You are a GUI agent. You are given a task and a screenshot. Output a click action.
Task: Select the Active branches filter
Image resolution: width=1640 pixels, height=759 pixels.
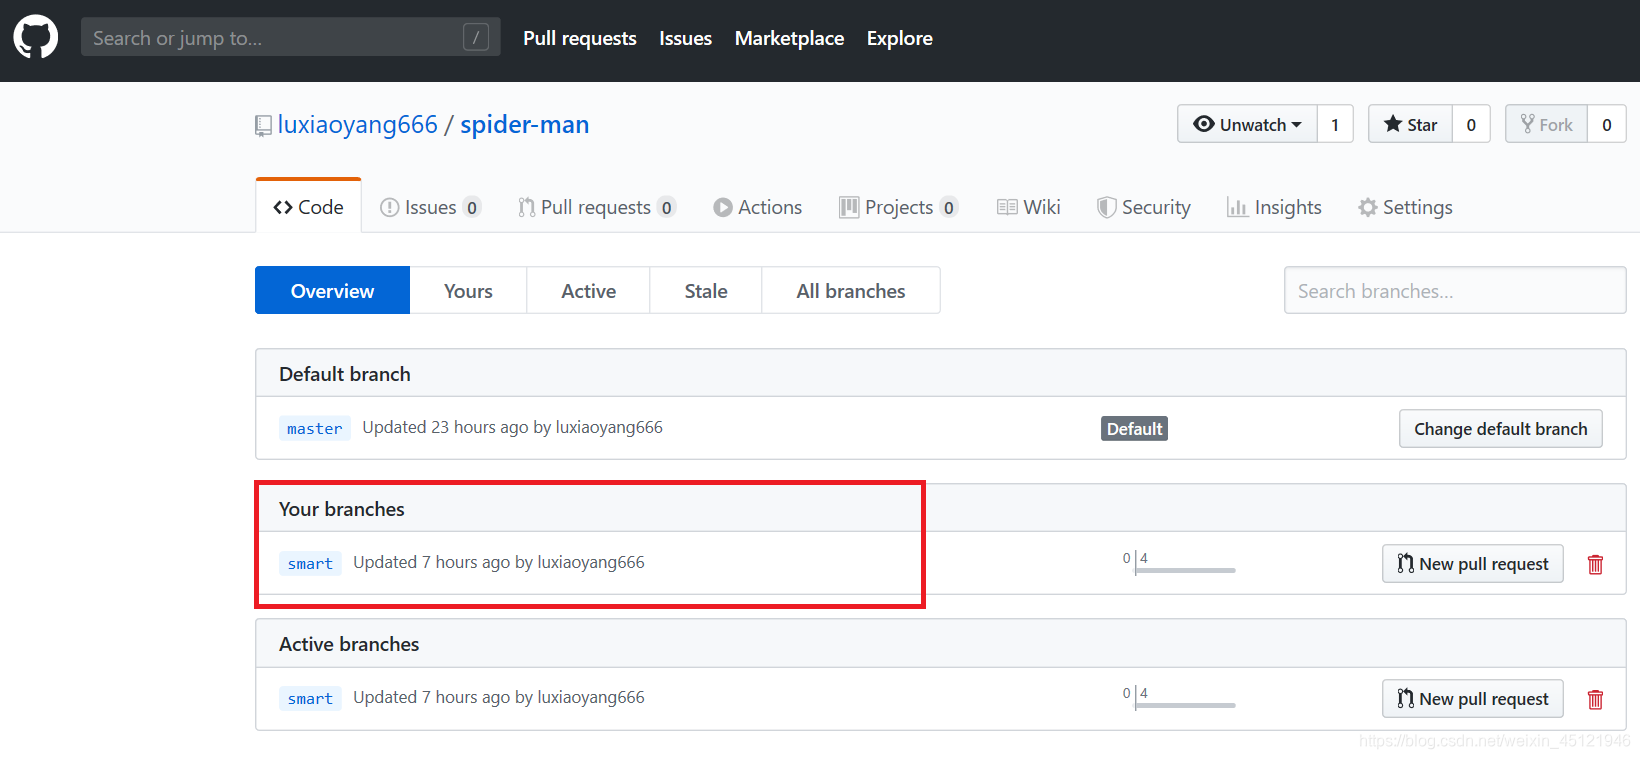tap(588, 290)
